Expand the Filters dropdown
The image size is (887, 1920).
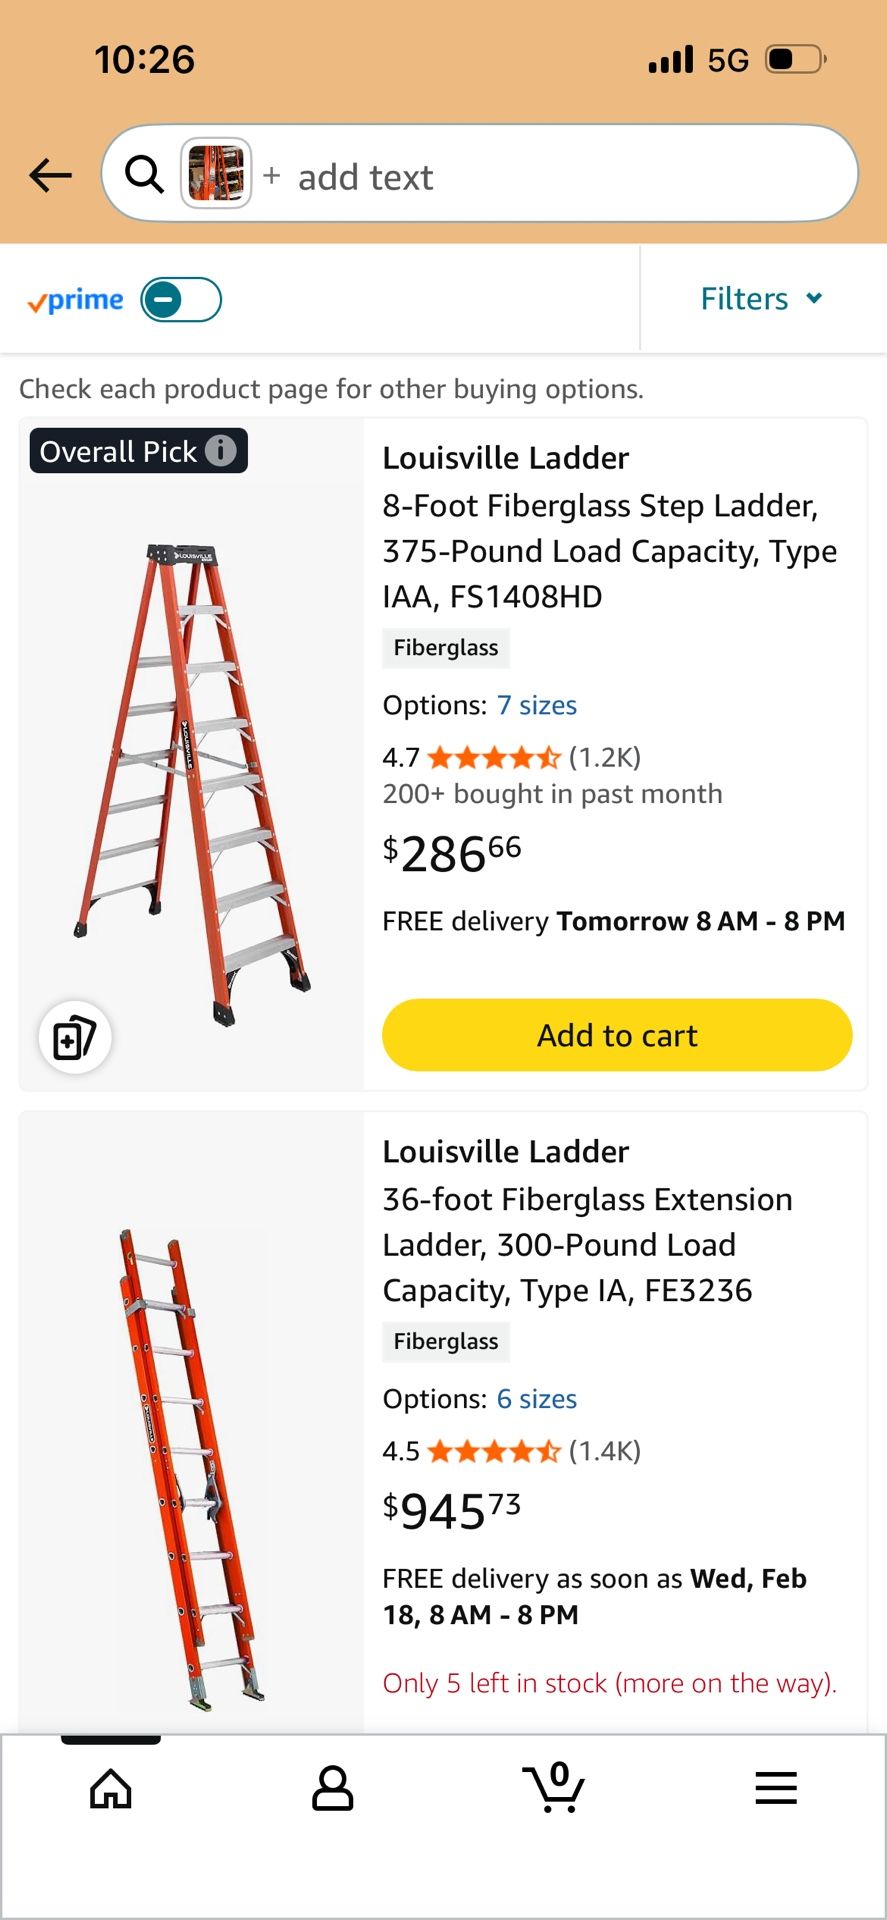761,299
